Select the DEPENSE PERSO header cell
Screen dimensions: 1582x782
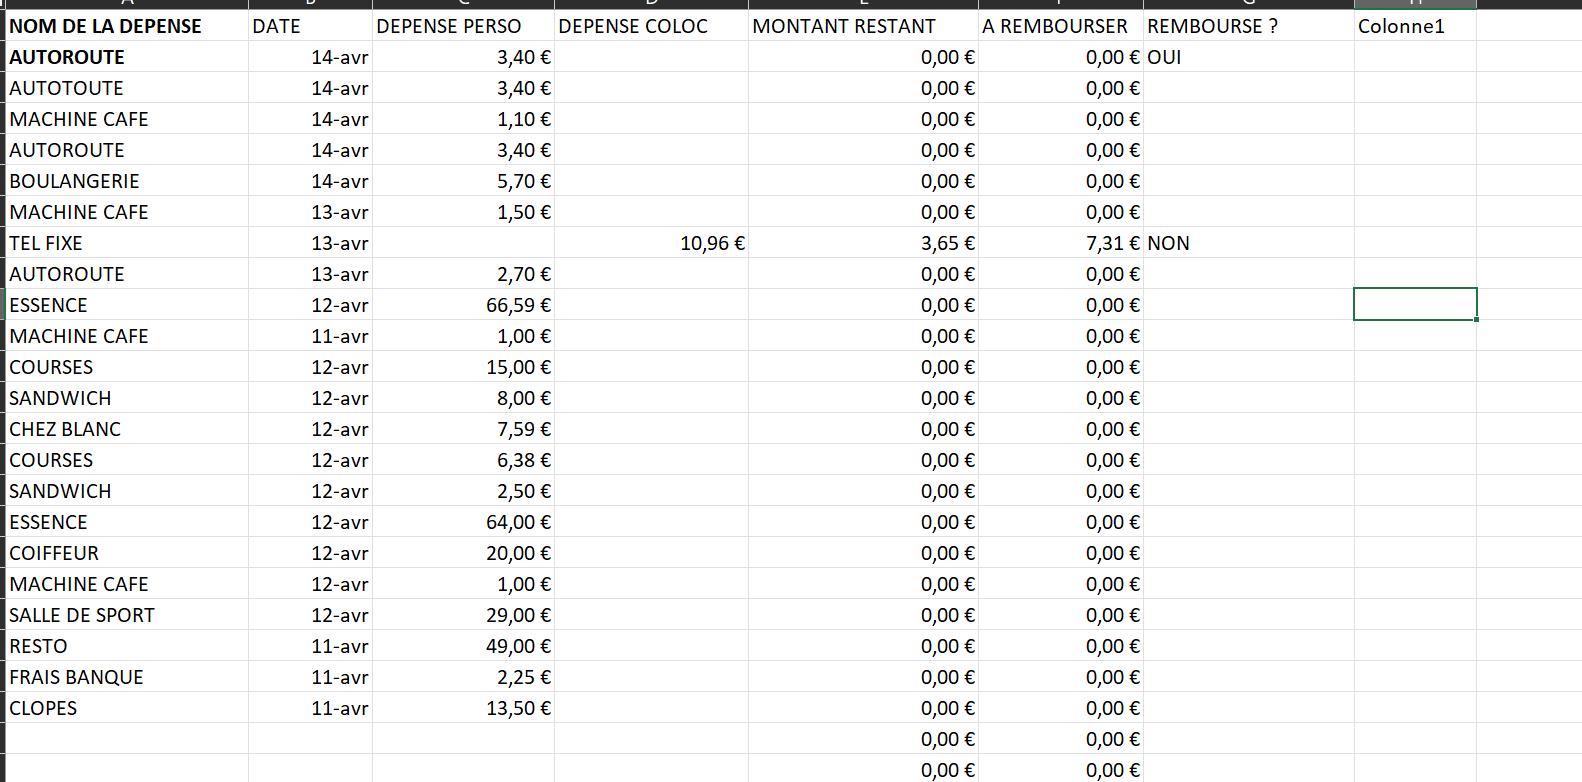463,26
